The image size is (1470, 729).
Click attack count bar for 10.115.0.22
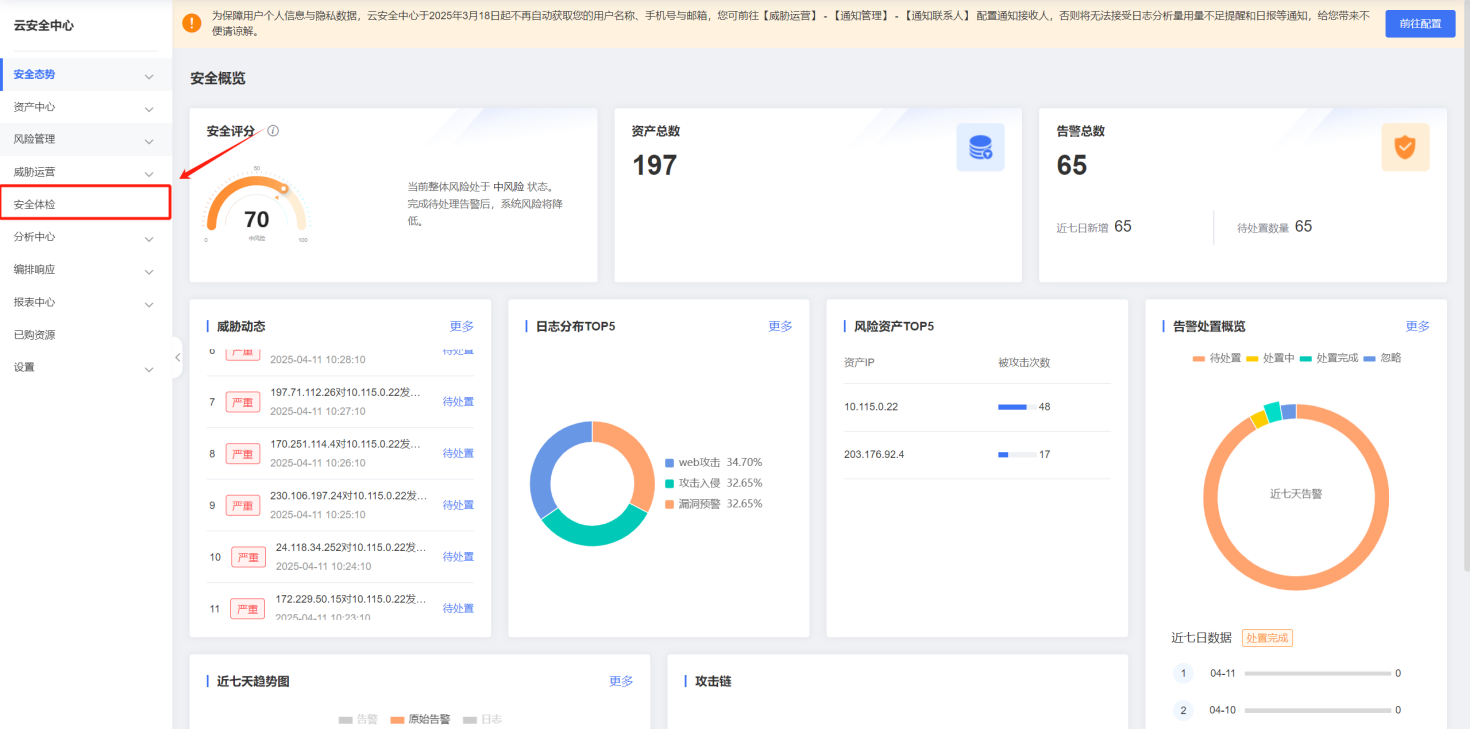pyautogui.click(x=1016, y=407)
